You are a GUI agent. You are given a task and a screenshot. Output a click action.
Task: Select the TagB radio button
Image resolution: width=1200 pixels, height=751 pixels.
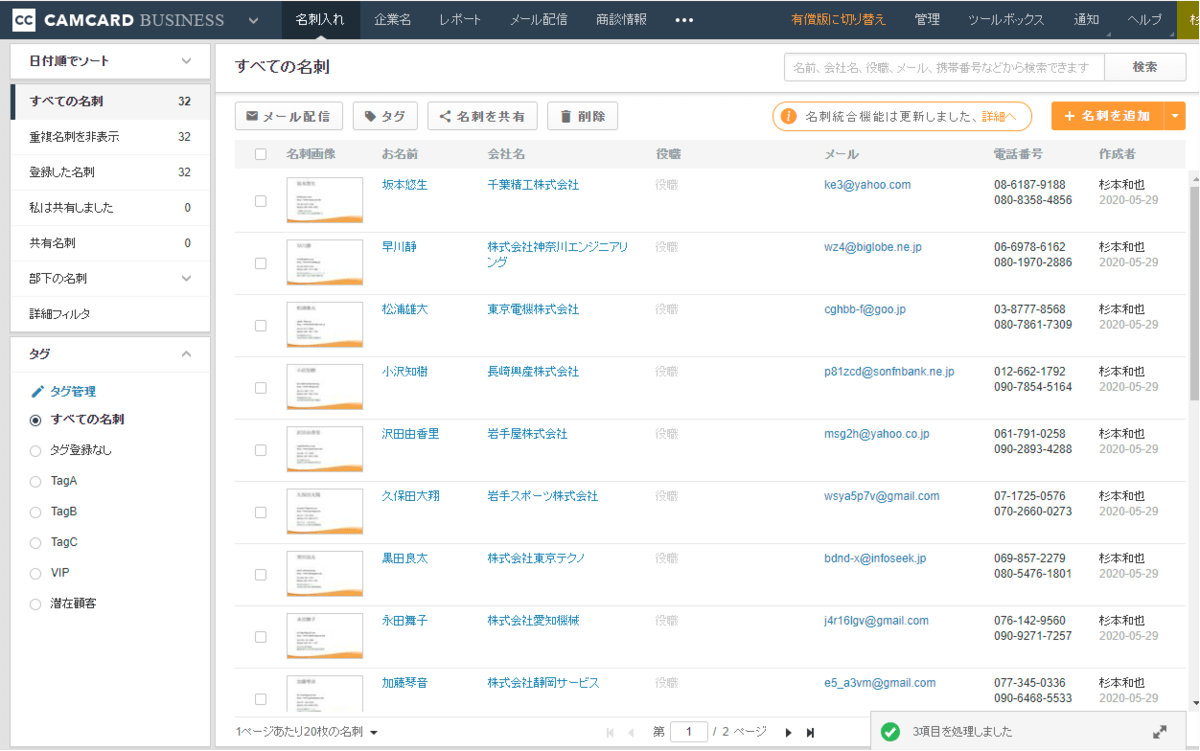[36, 512]
